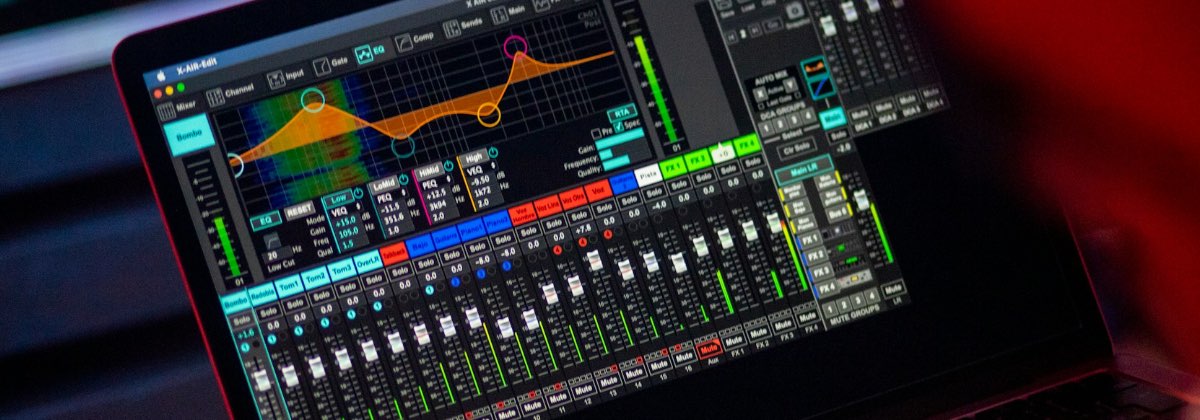
Task: Select the Bombo channel name button
Action: (x=188, y=134)
